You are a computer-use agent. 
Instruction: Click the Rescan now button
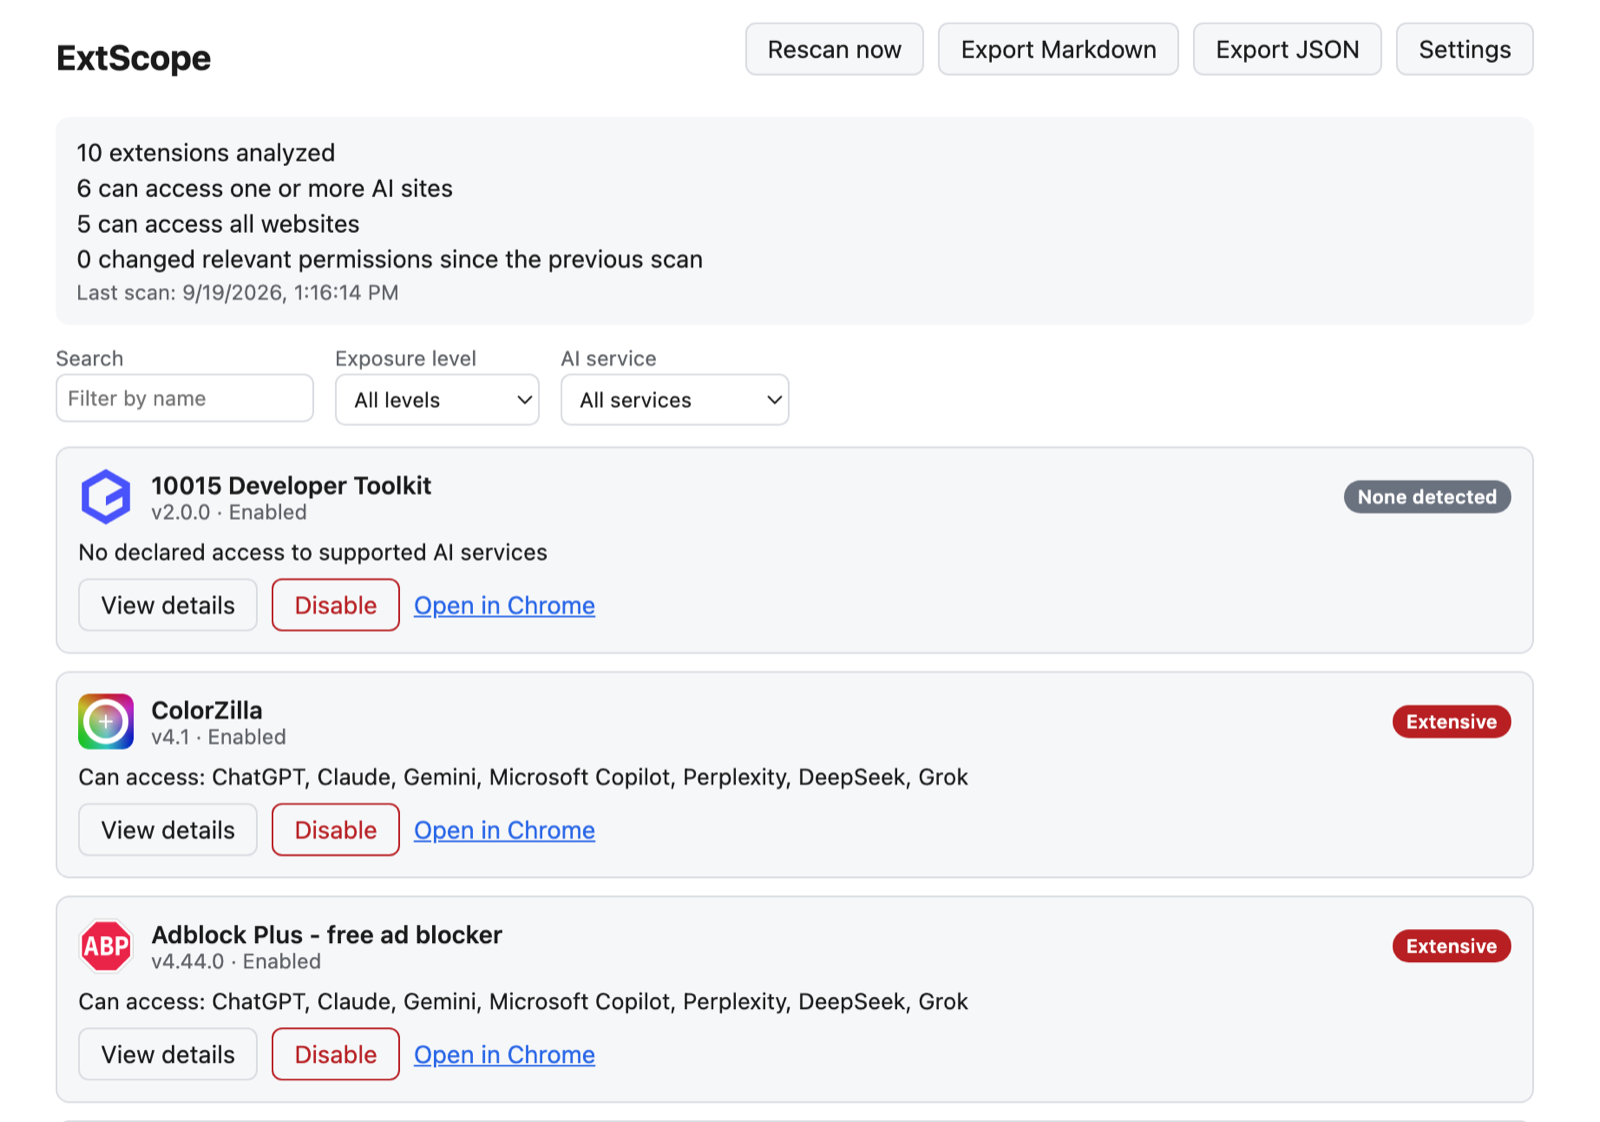834,50
